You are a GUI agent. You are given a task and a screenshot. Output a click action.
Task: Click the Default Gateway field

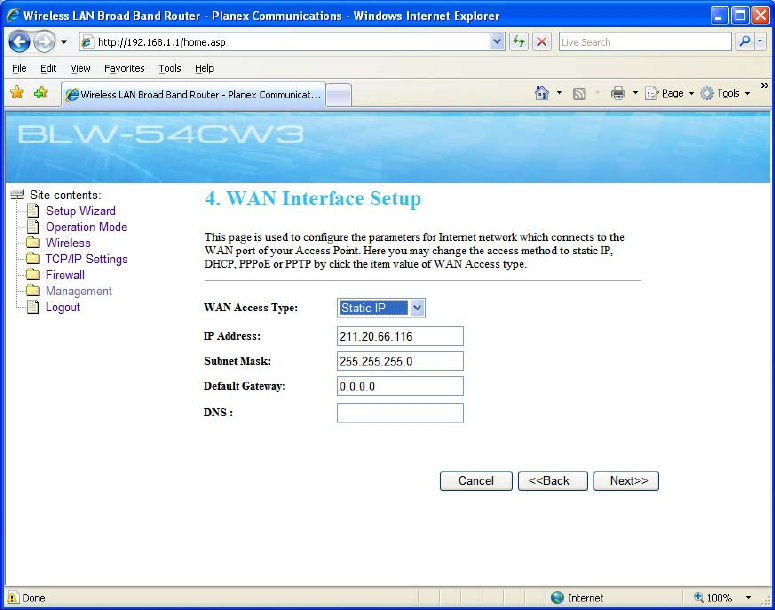[x=400, y=386]
